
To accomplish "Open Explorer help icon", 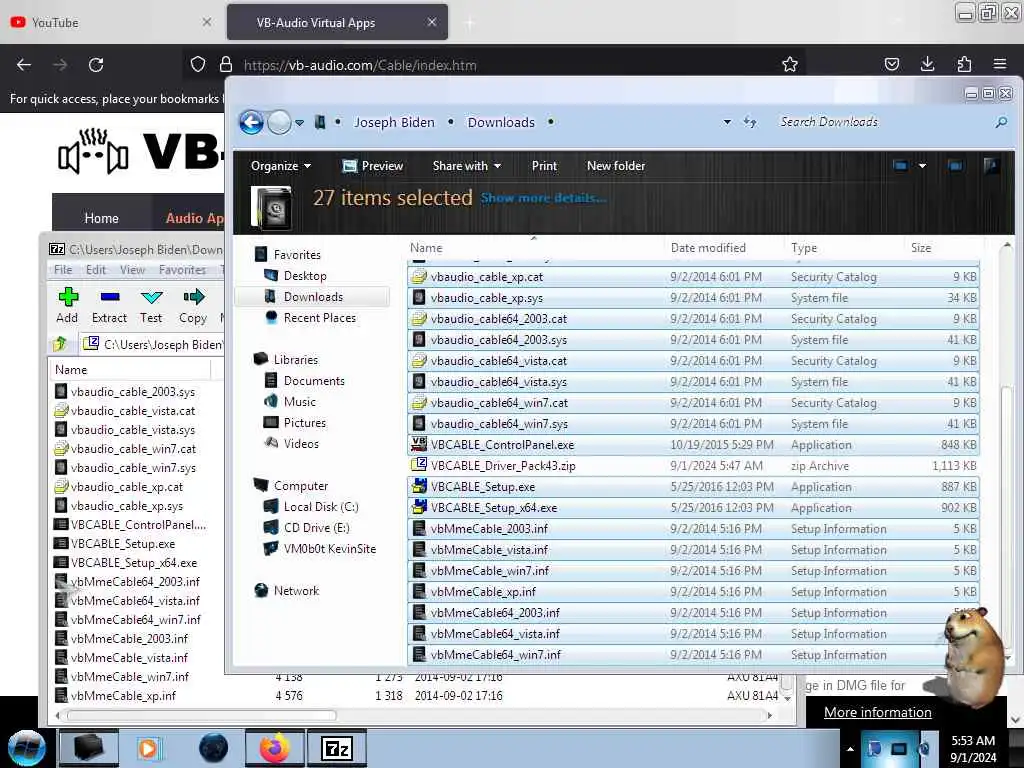I will point(991,166).
